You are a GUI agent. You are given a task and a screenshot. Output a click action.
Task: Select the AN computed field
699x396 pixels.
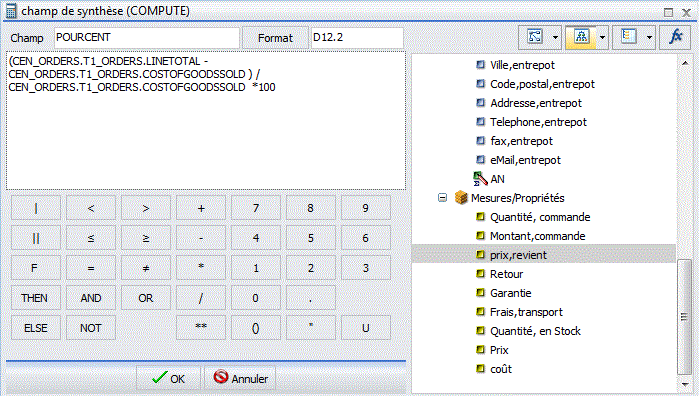[497, 179]
